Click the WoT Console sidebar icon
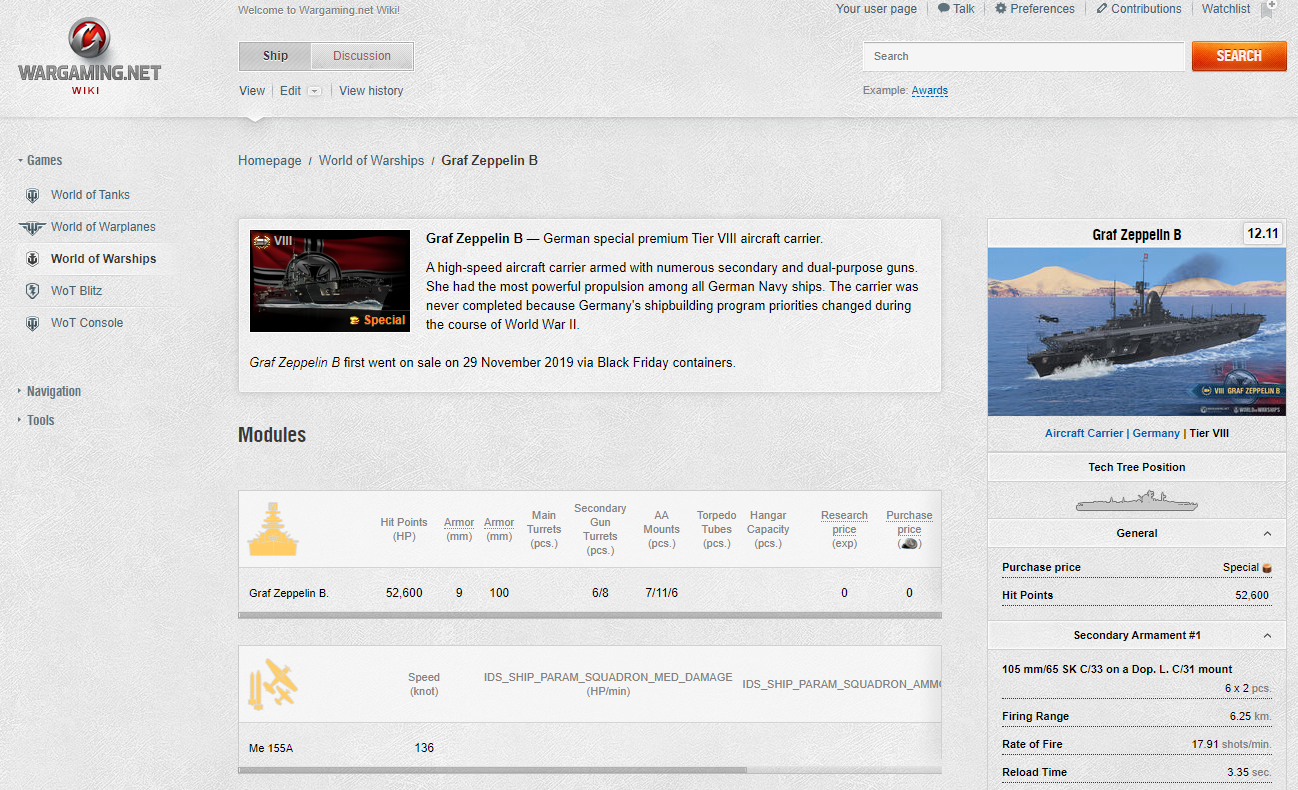The width and height of the screenshot is (1298, 790). [32, 323]
